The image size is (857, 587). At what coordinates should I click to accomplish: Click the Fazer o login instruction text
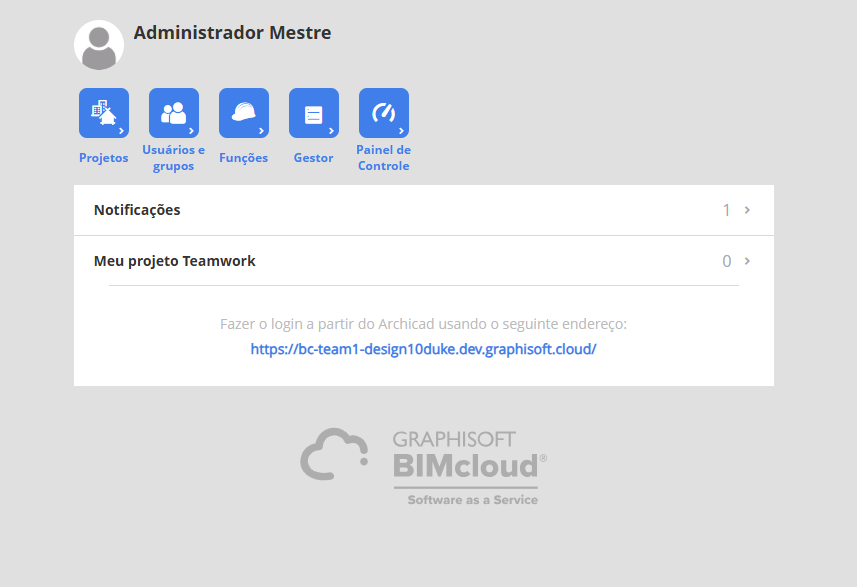click(x=424, y=324)
